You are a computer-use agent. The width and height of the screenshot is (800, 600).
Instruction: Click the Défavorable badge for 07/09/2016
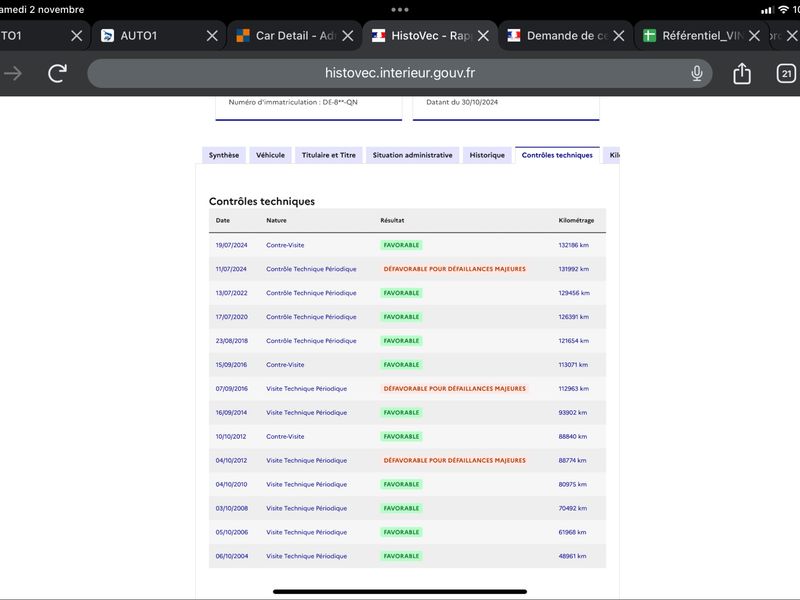[x=455, y=388]
